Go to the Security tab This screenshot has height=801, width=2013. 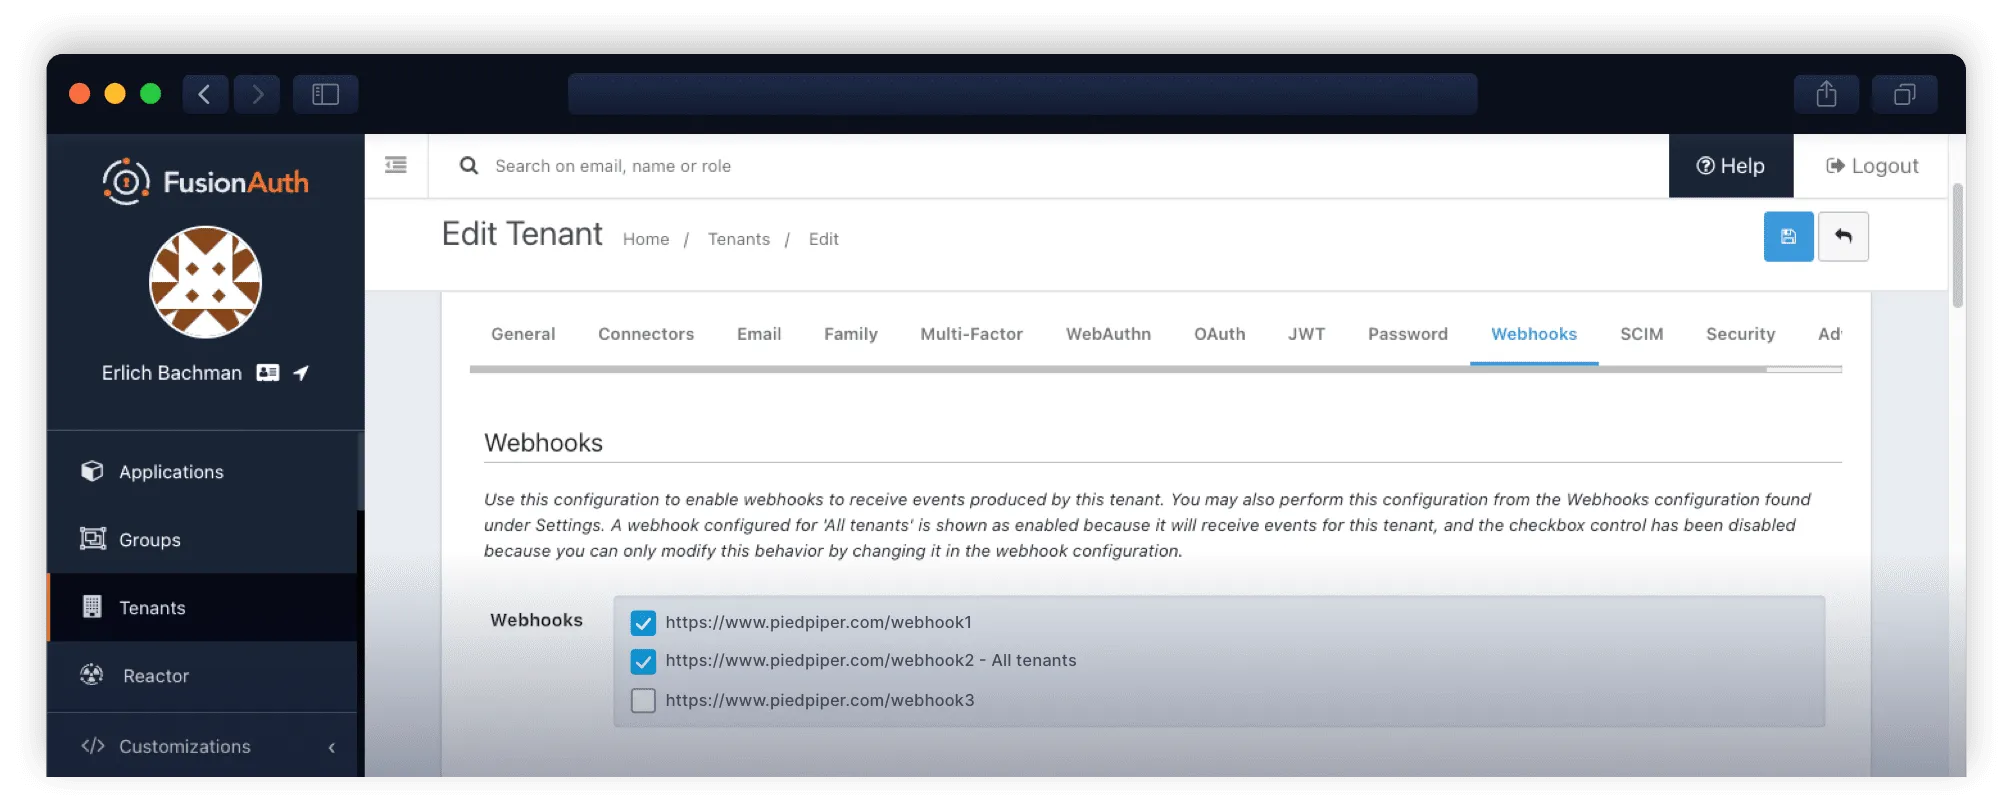[1741, 334]
